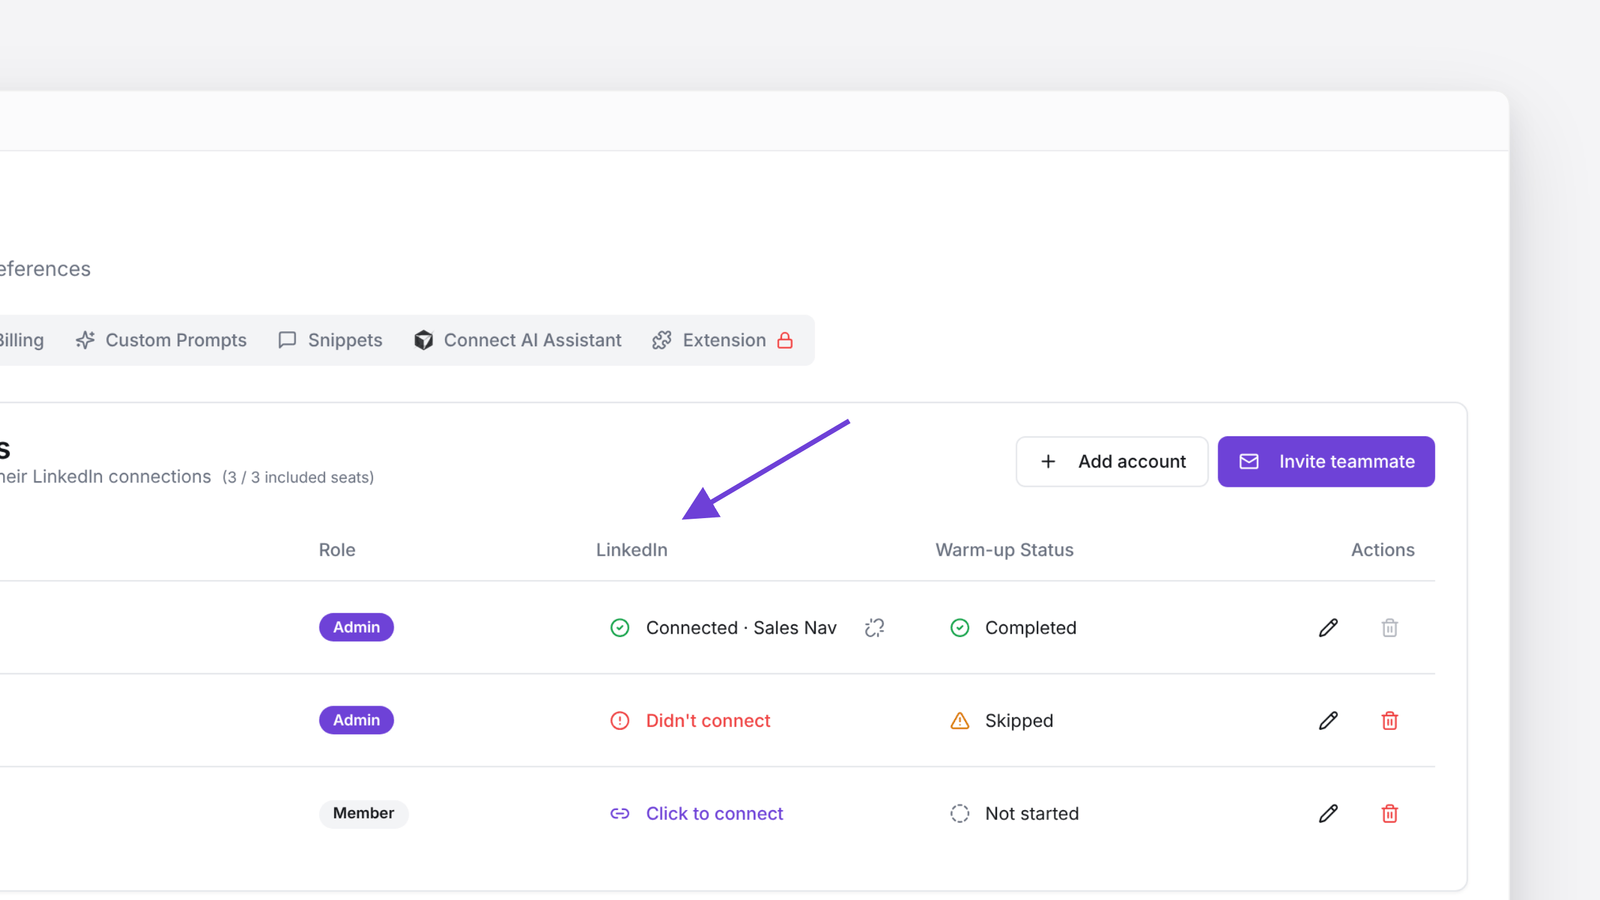Edit the Member account row

[x=1328, y=814]
